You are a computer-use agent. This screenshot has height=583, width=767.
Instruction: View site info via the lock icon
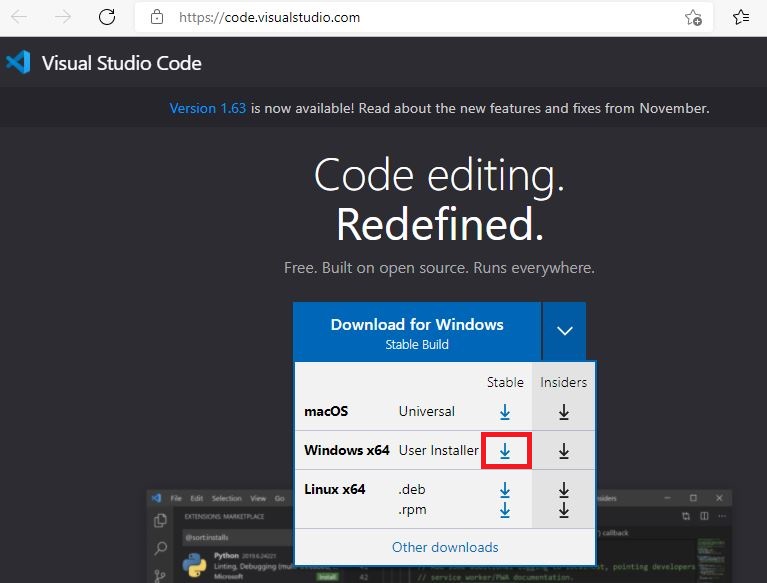pyautogui.click(x=157, y=17)
